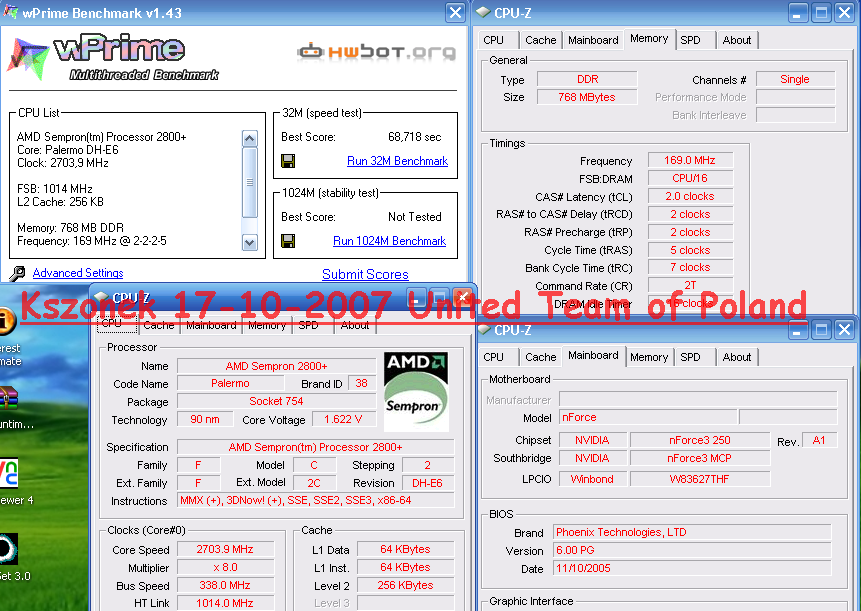Select Memory tab in CPU-Z Mainboard window

click(648, 357)
